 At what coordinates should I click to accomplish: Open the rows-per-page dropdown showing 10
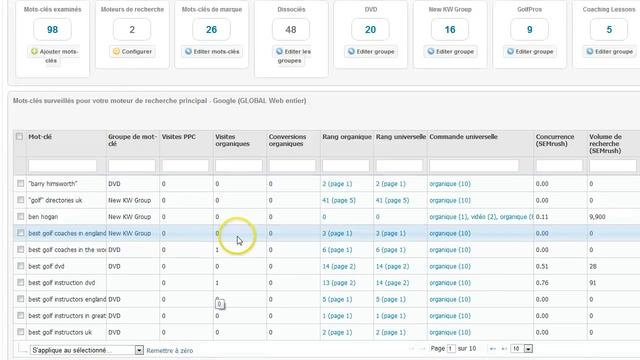point(522,349)
